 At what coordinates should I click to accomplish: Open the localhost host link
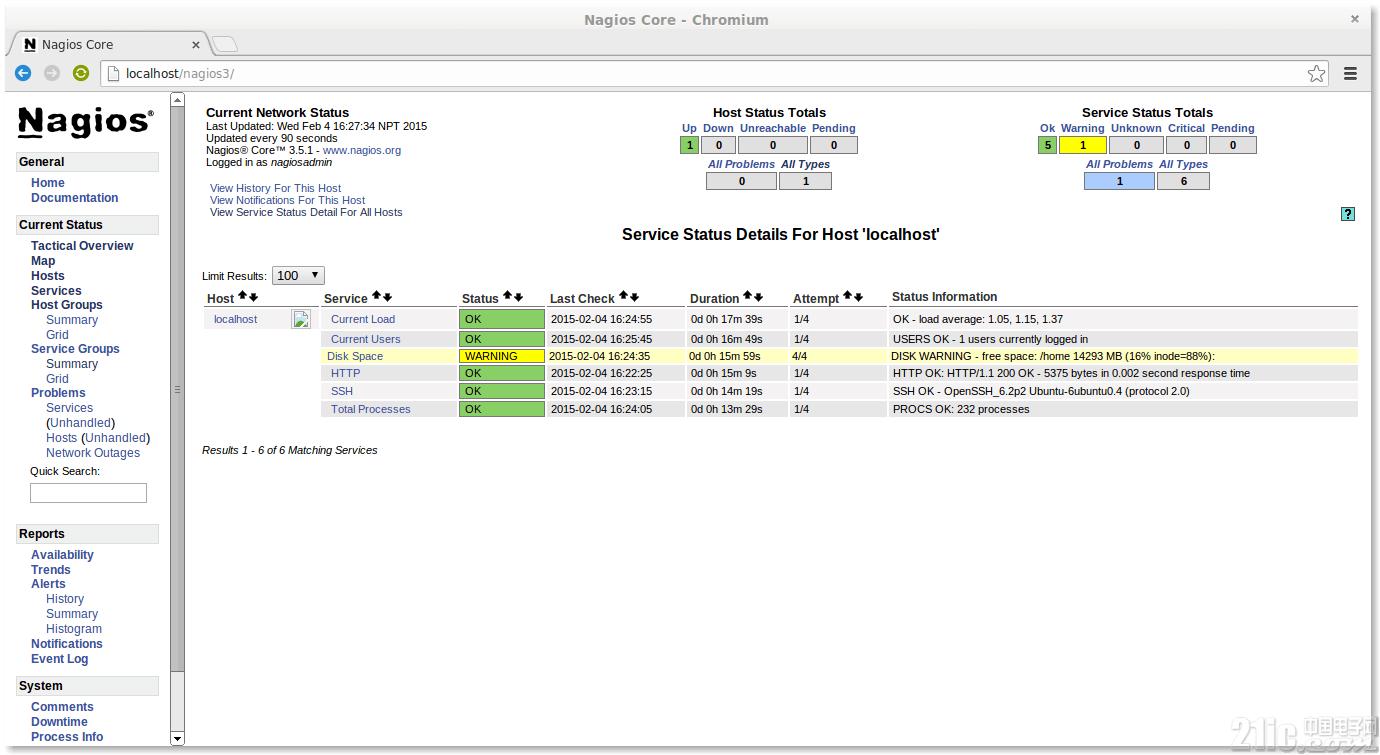point(235,319)
